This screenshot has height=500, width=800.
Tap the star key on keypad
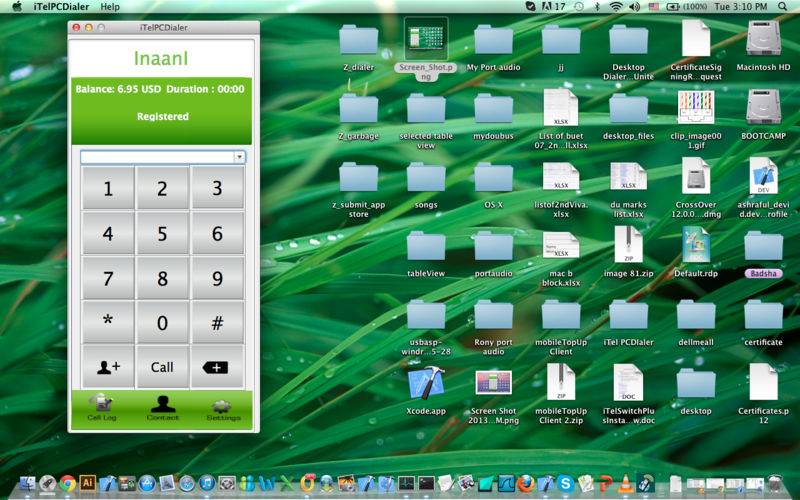click(x=108, y=322)
